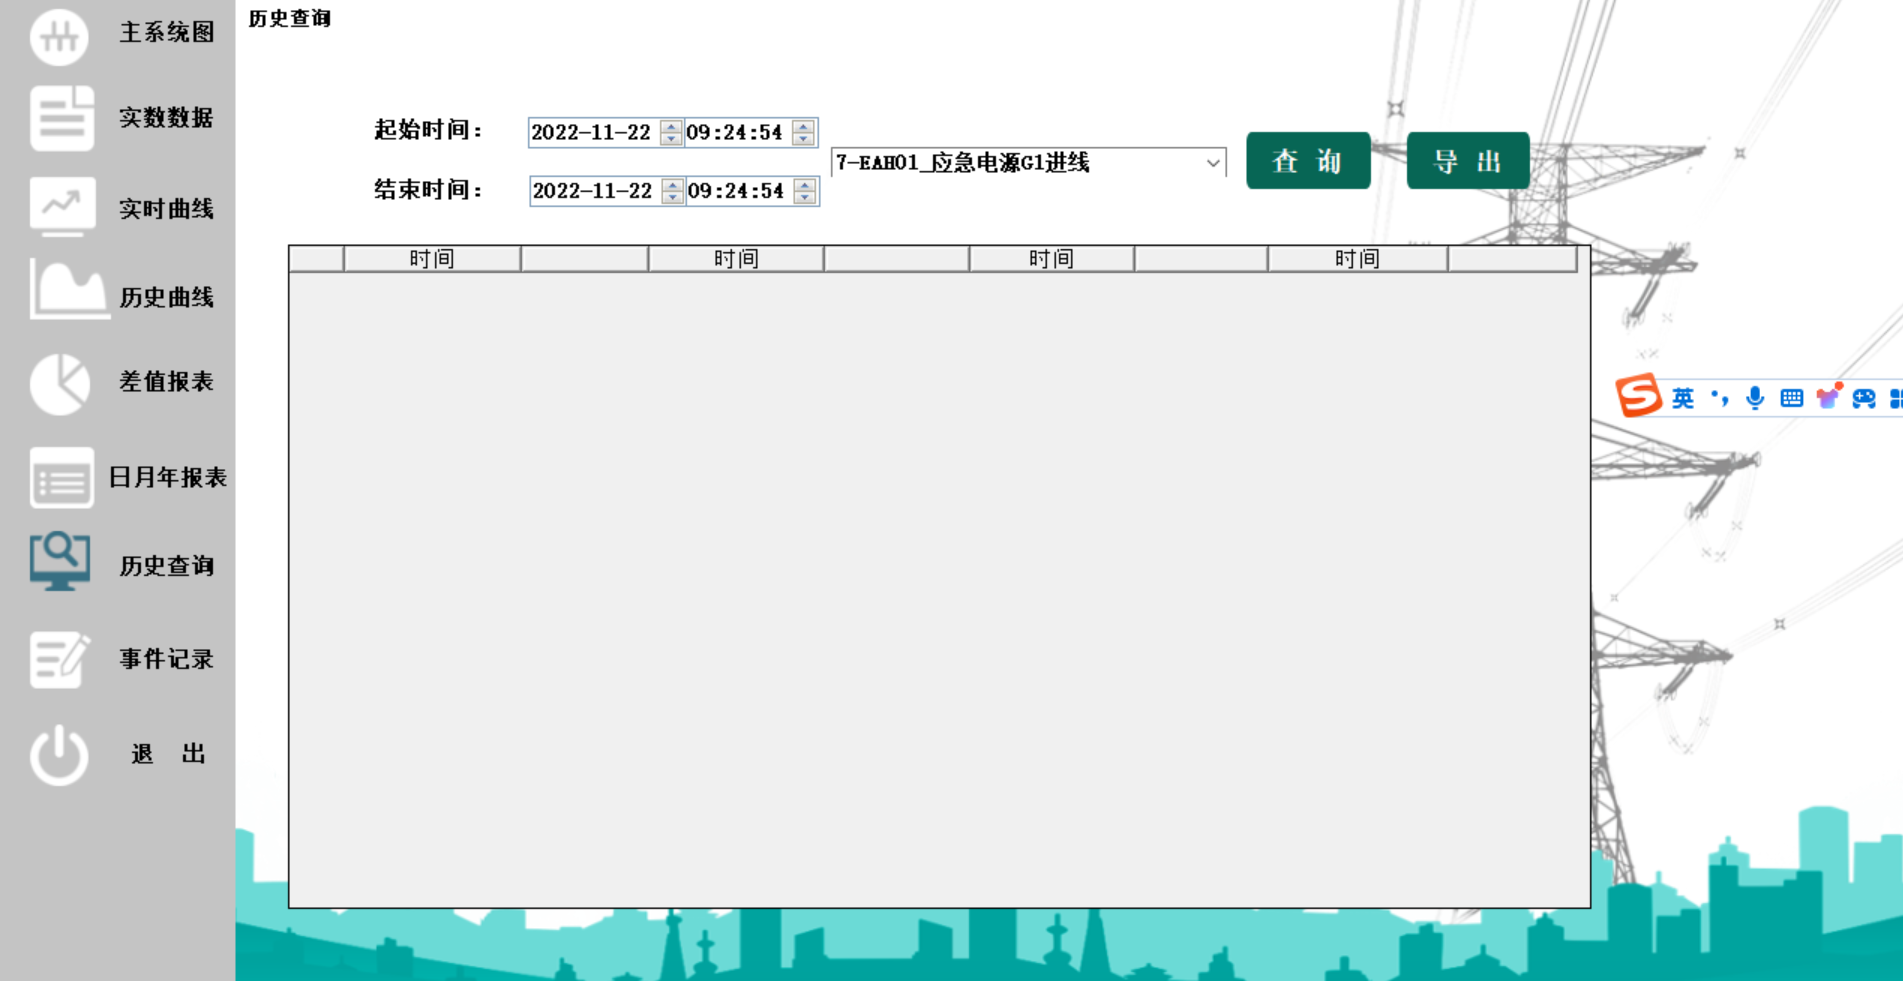Image resolution: width=1903 pixels, height=981 pixels.
Task: Open the soft keyboard icon in input toolbar
Action: click(1790, 397)
